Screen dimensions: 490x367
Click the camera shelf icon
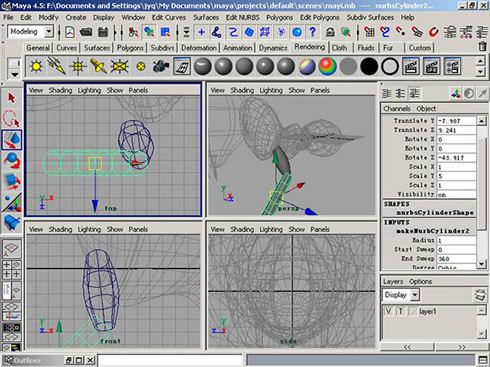[x=161, y=66]
